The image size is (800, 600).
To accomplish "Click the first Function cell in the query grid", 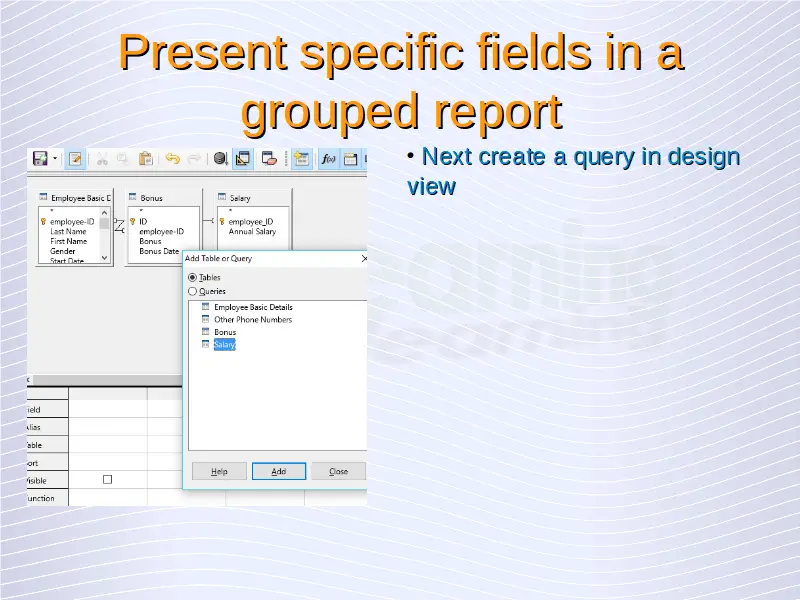I will 108,498.
